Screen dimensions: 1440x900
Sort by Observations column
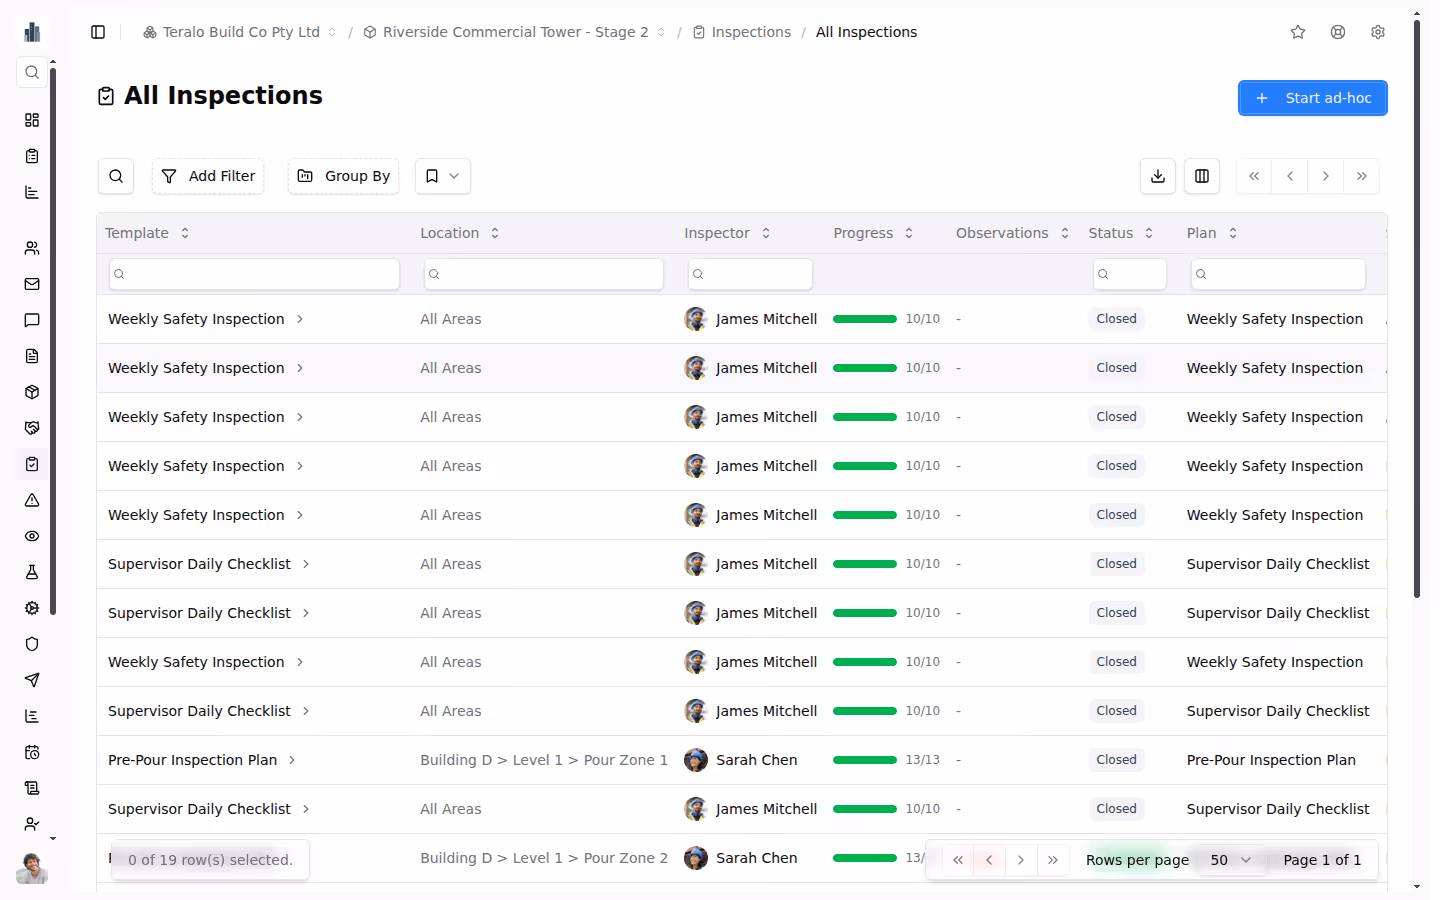pyautogui.click(x=1013, y=233)
